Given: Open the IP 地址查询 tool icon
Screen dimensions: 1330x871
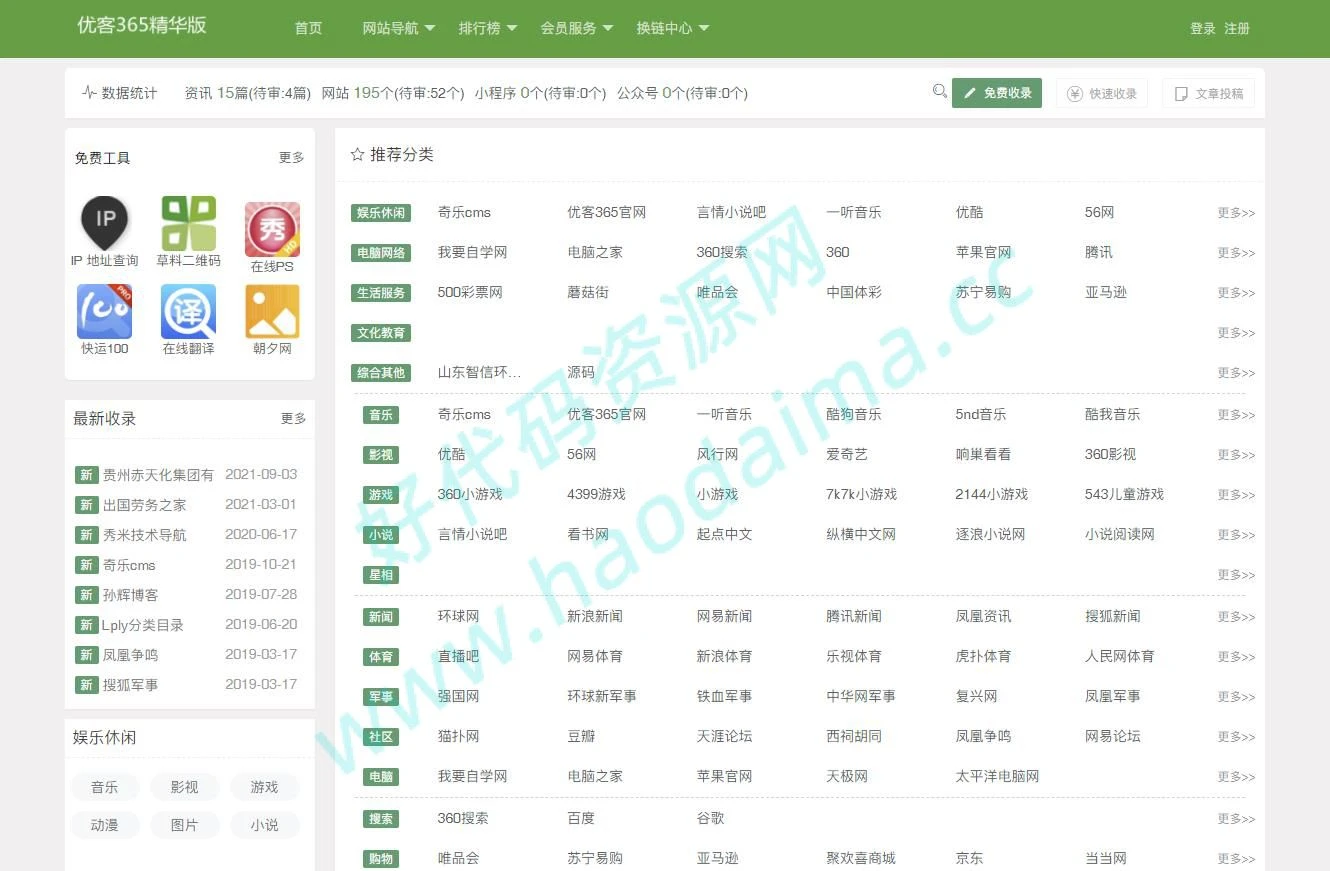Looking at the screenshot, I should 105,222.
